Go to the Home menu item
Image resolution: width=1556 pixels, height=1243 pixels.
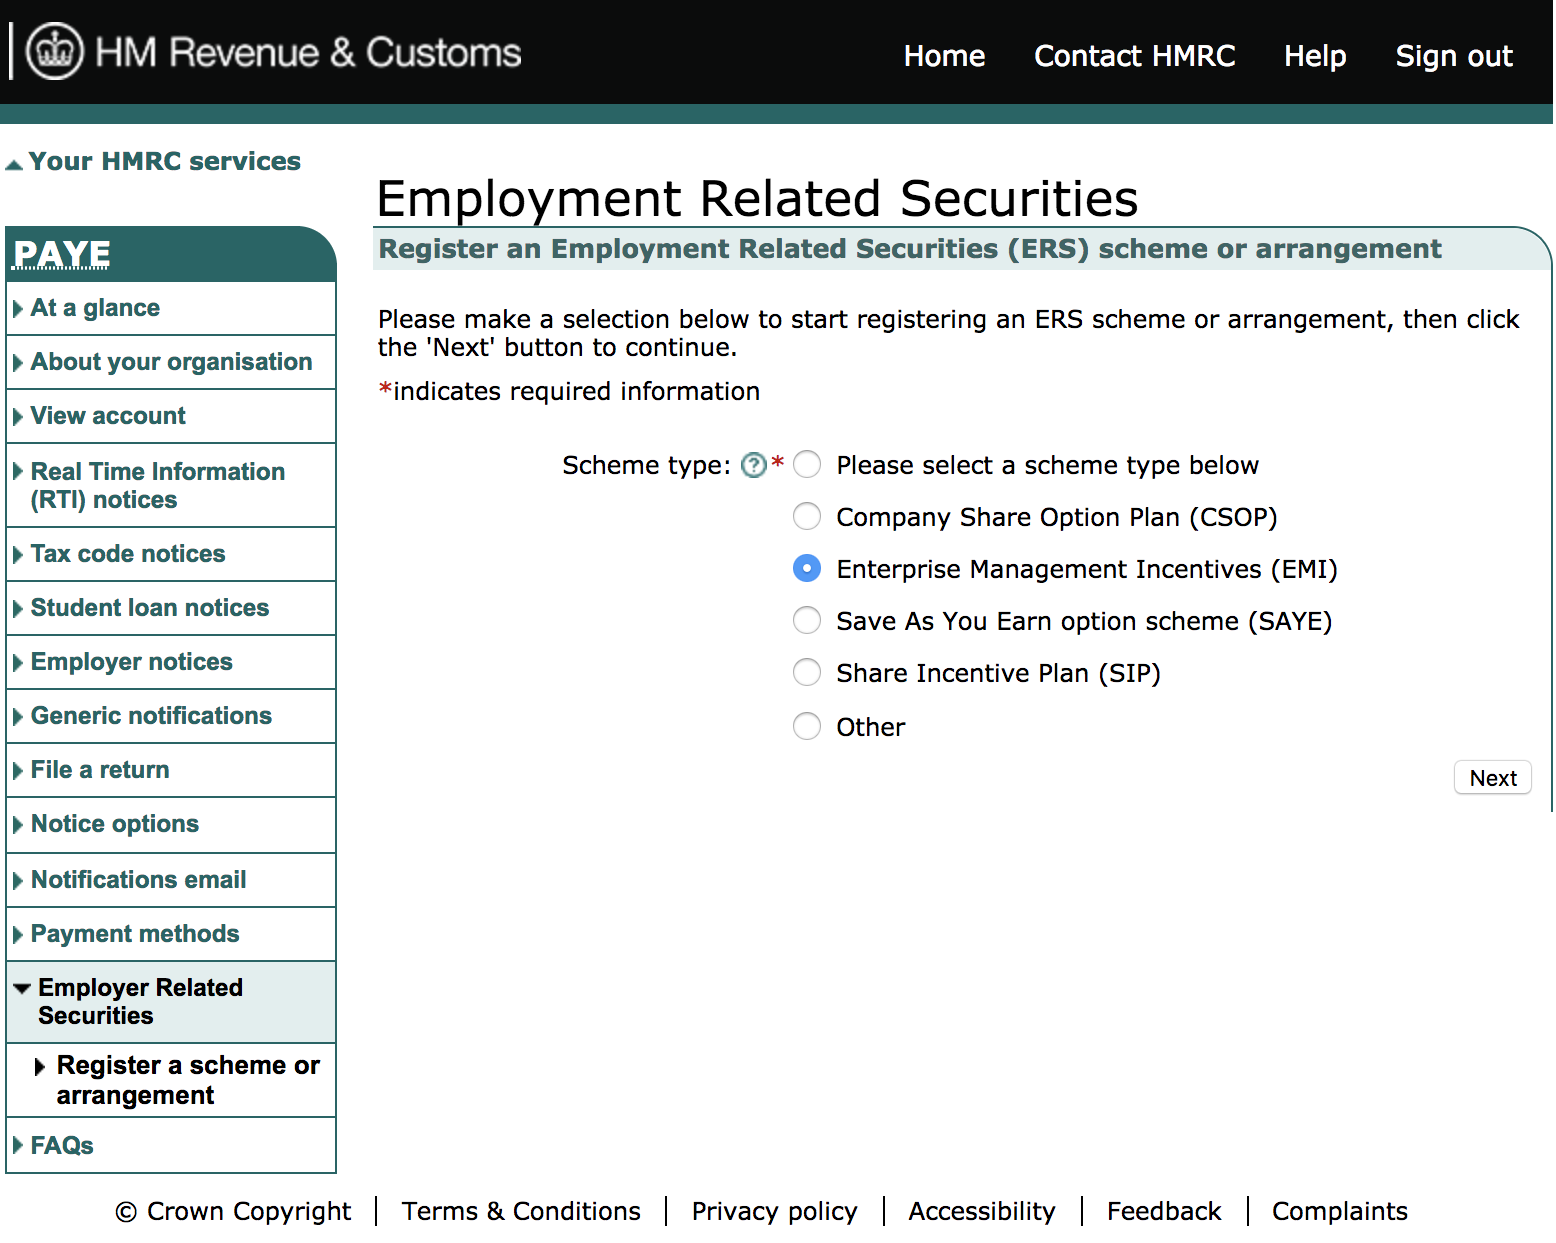coord(943,56)
